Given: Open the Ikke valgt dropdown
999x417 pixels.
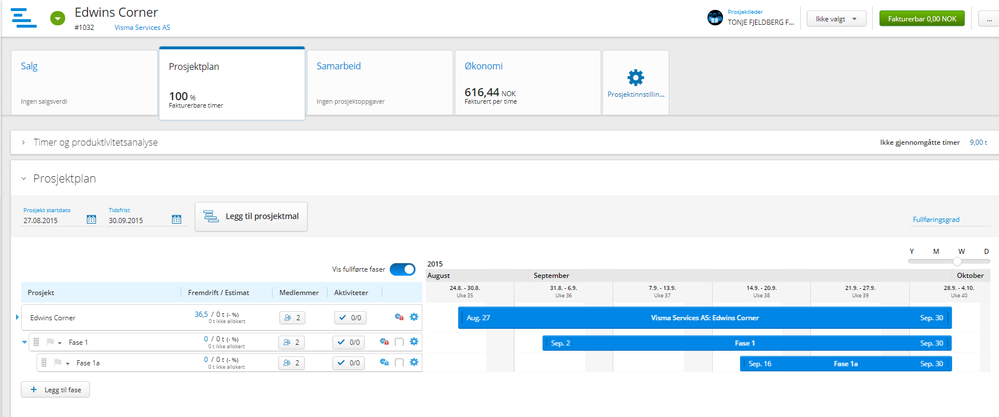Looking at the screenshot, I should [837, 19].
